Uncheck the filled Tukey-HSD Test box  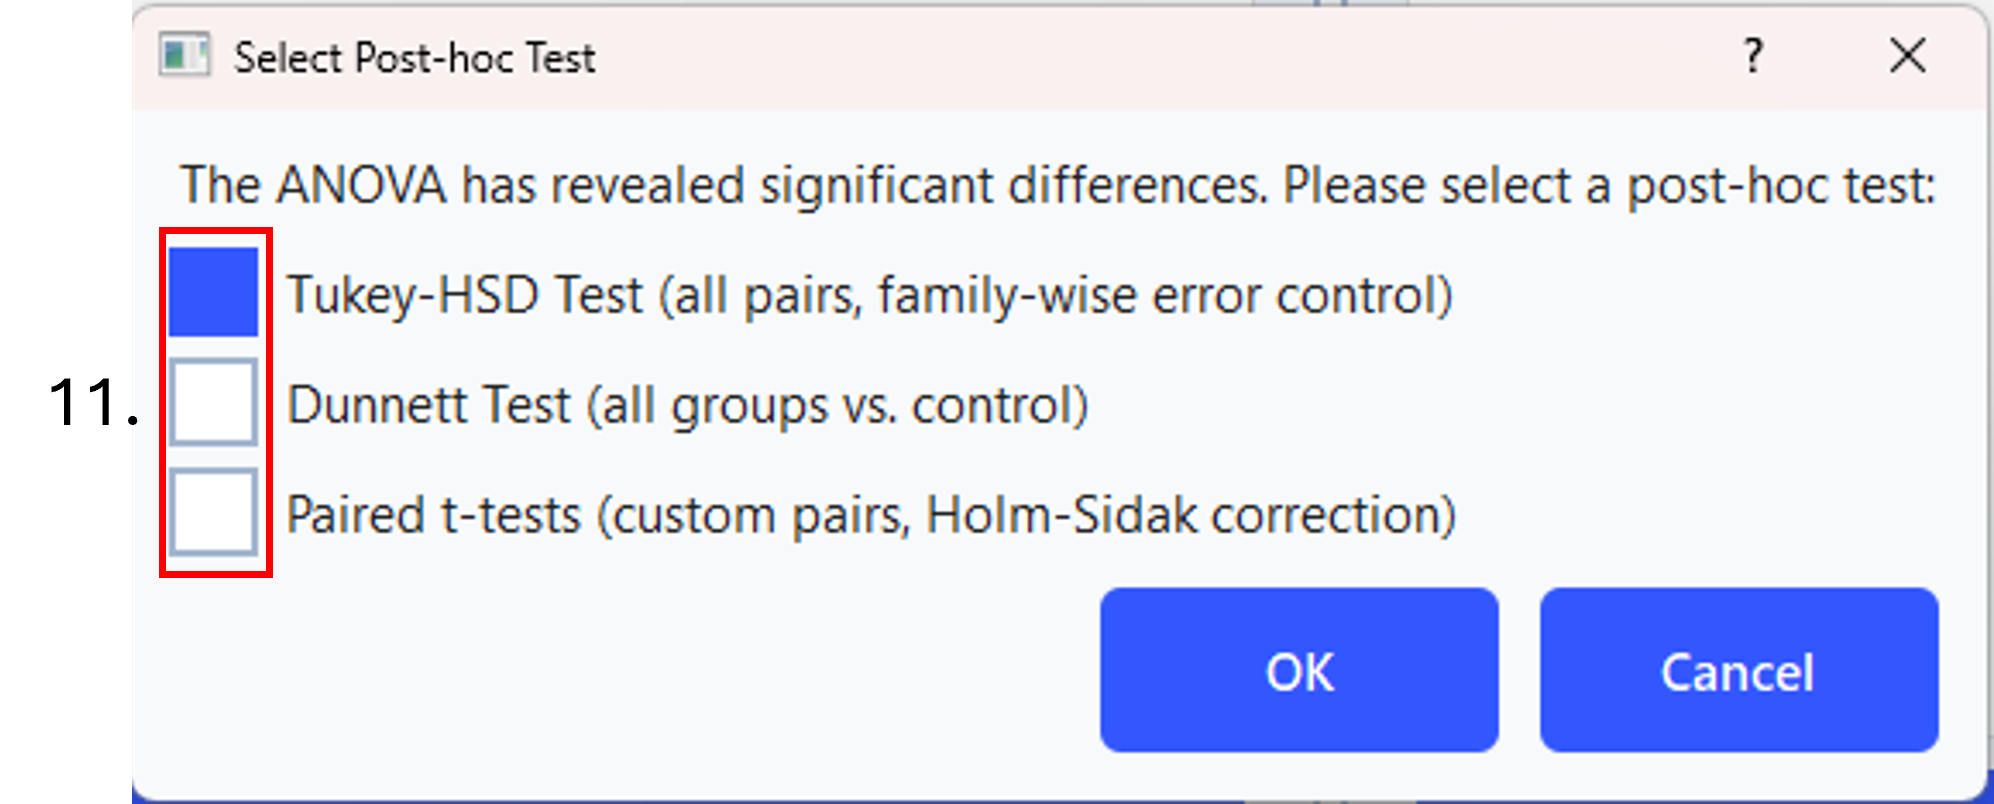click(x=213, y=292)
